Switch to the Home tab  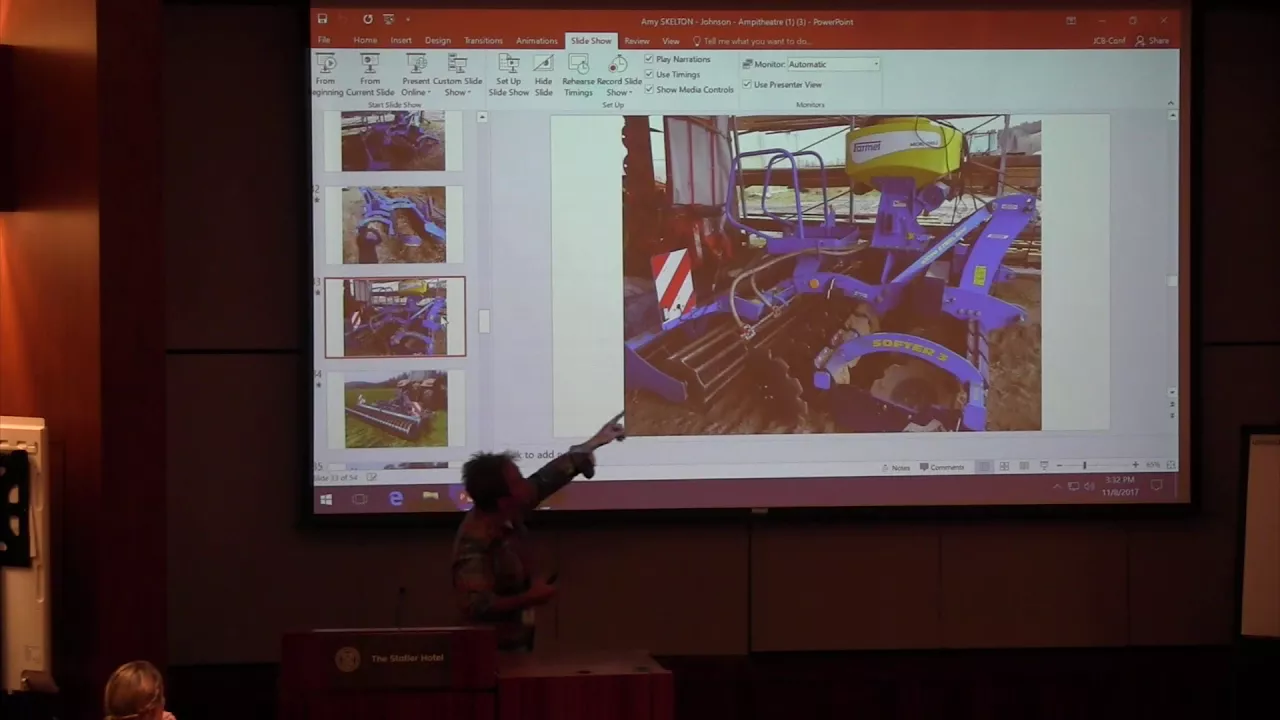click(x=364, y=40)
